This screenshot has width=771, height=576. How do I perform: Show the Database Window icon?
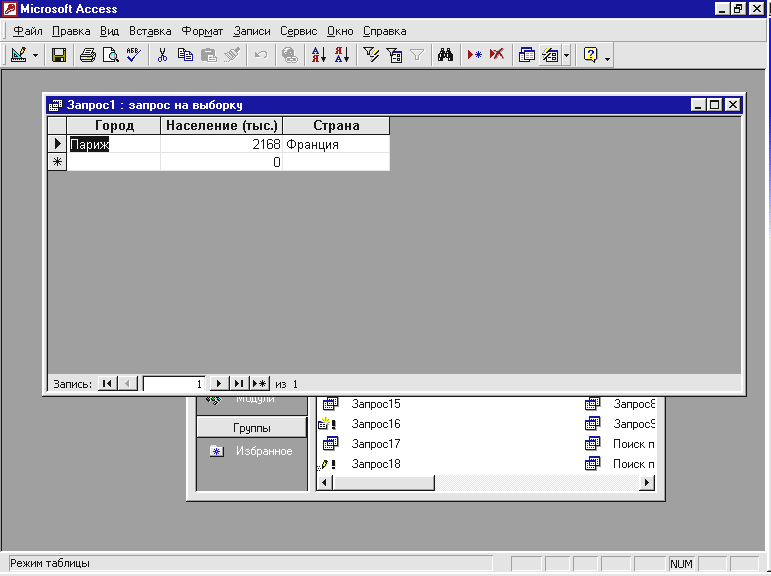click(527, 55)
